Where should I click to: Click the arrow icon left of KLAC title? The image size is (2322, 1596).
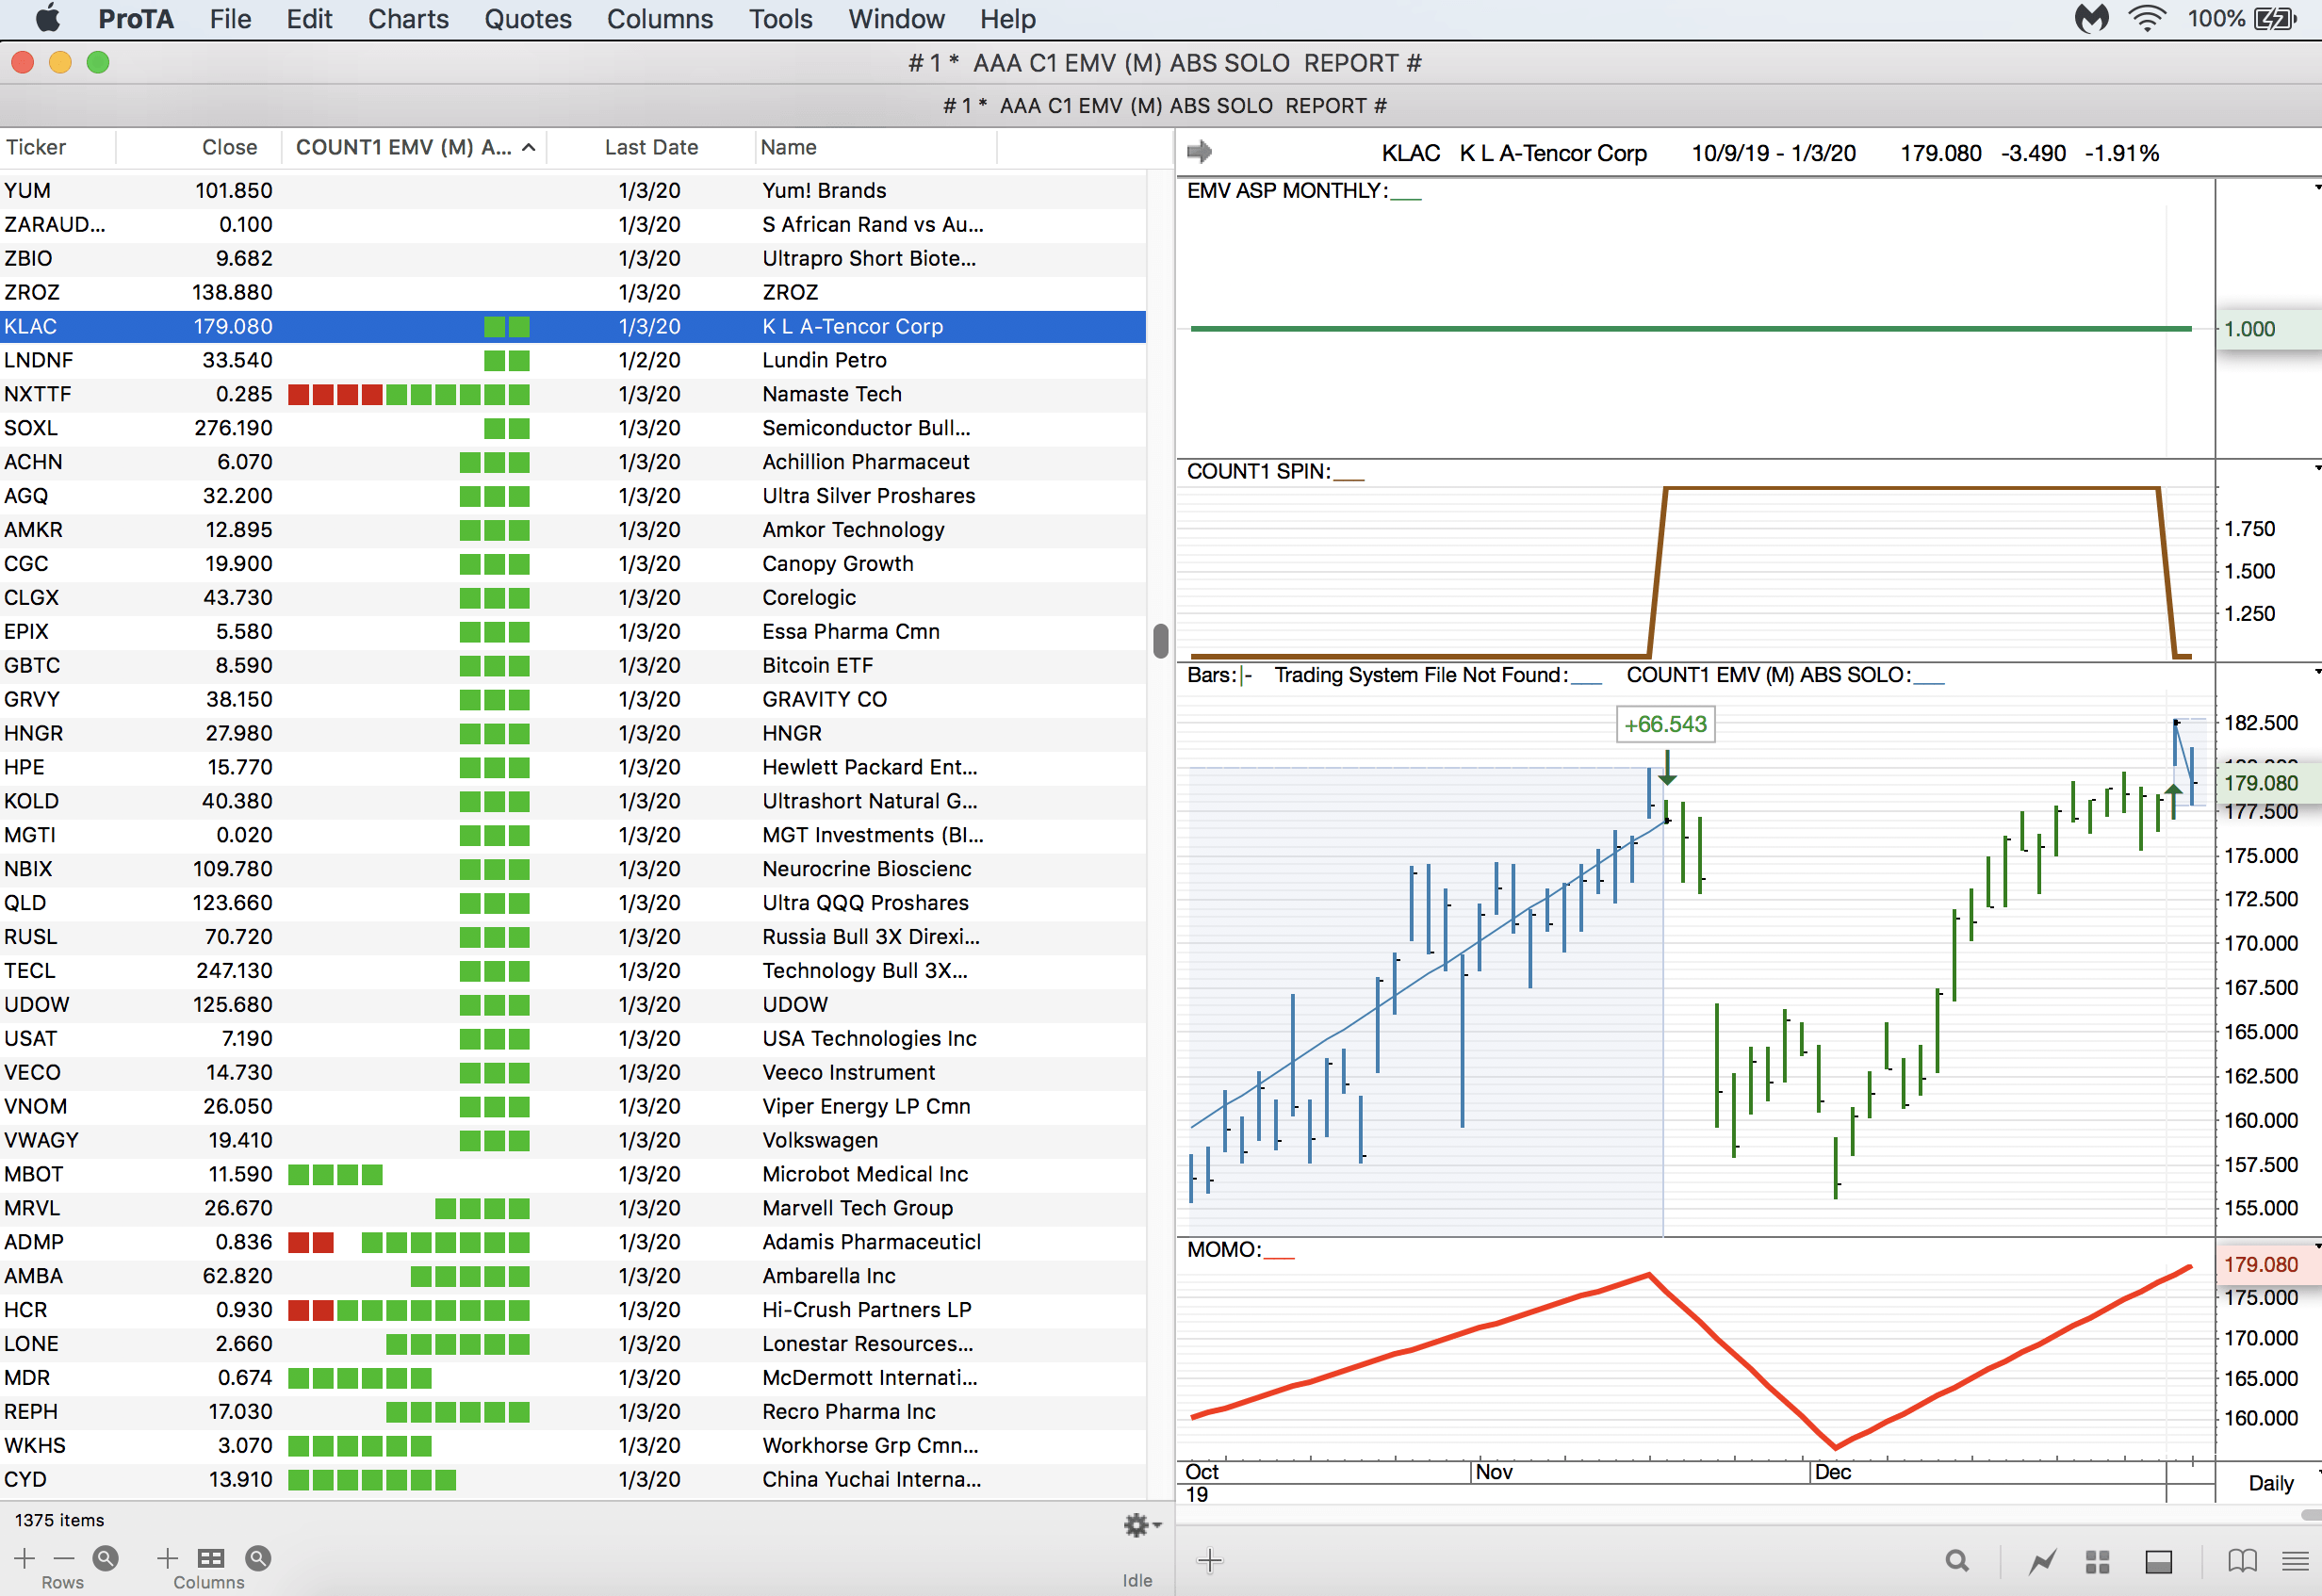coord(1199,152)
